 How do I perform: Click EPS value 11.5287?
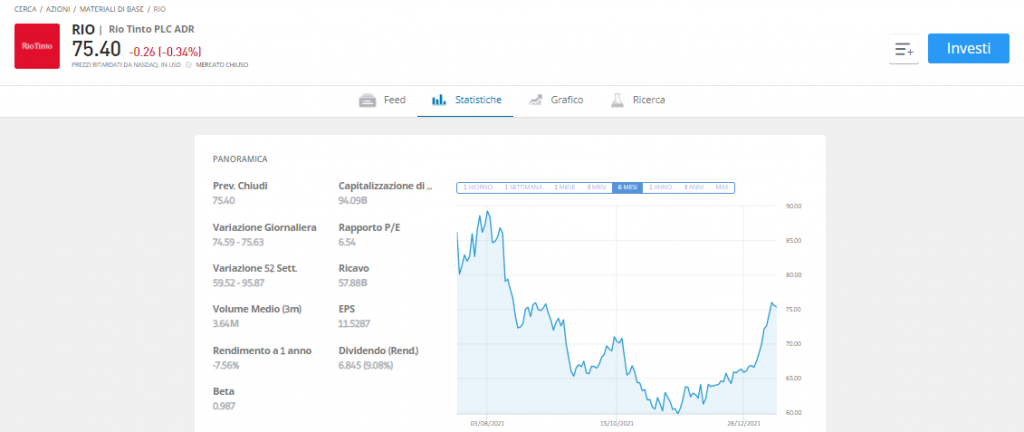click(354, 324)
